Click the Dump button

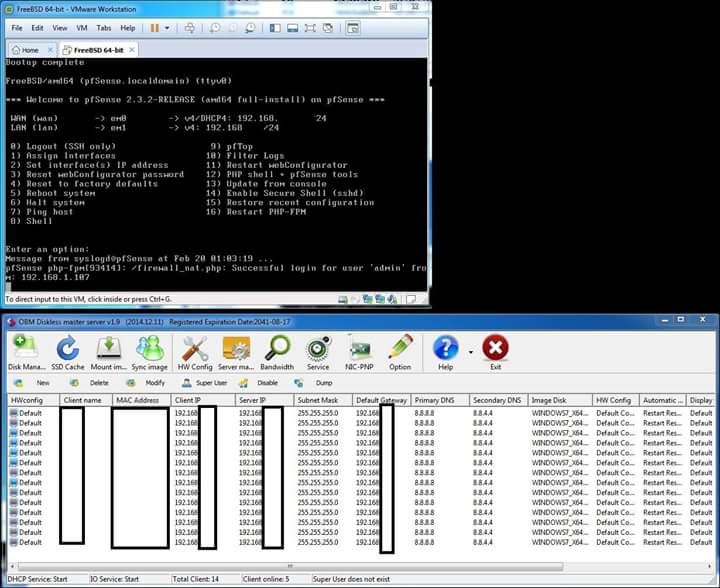314,383
